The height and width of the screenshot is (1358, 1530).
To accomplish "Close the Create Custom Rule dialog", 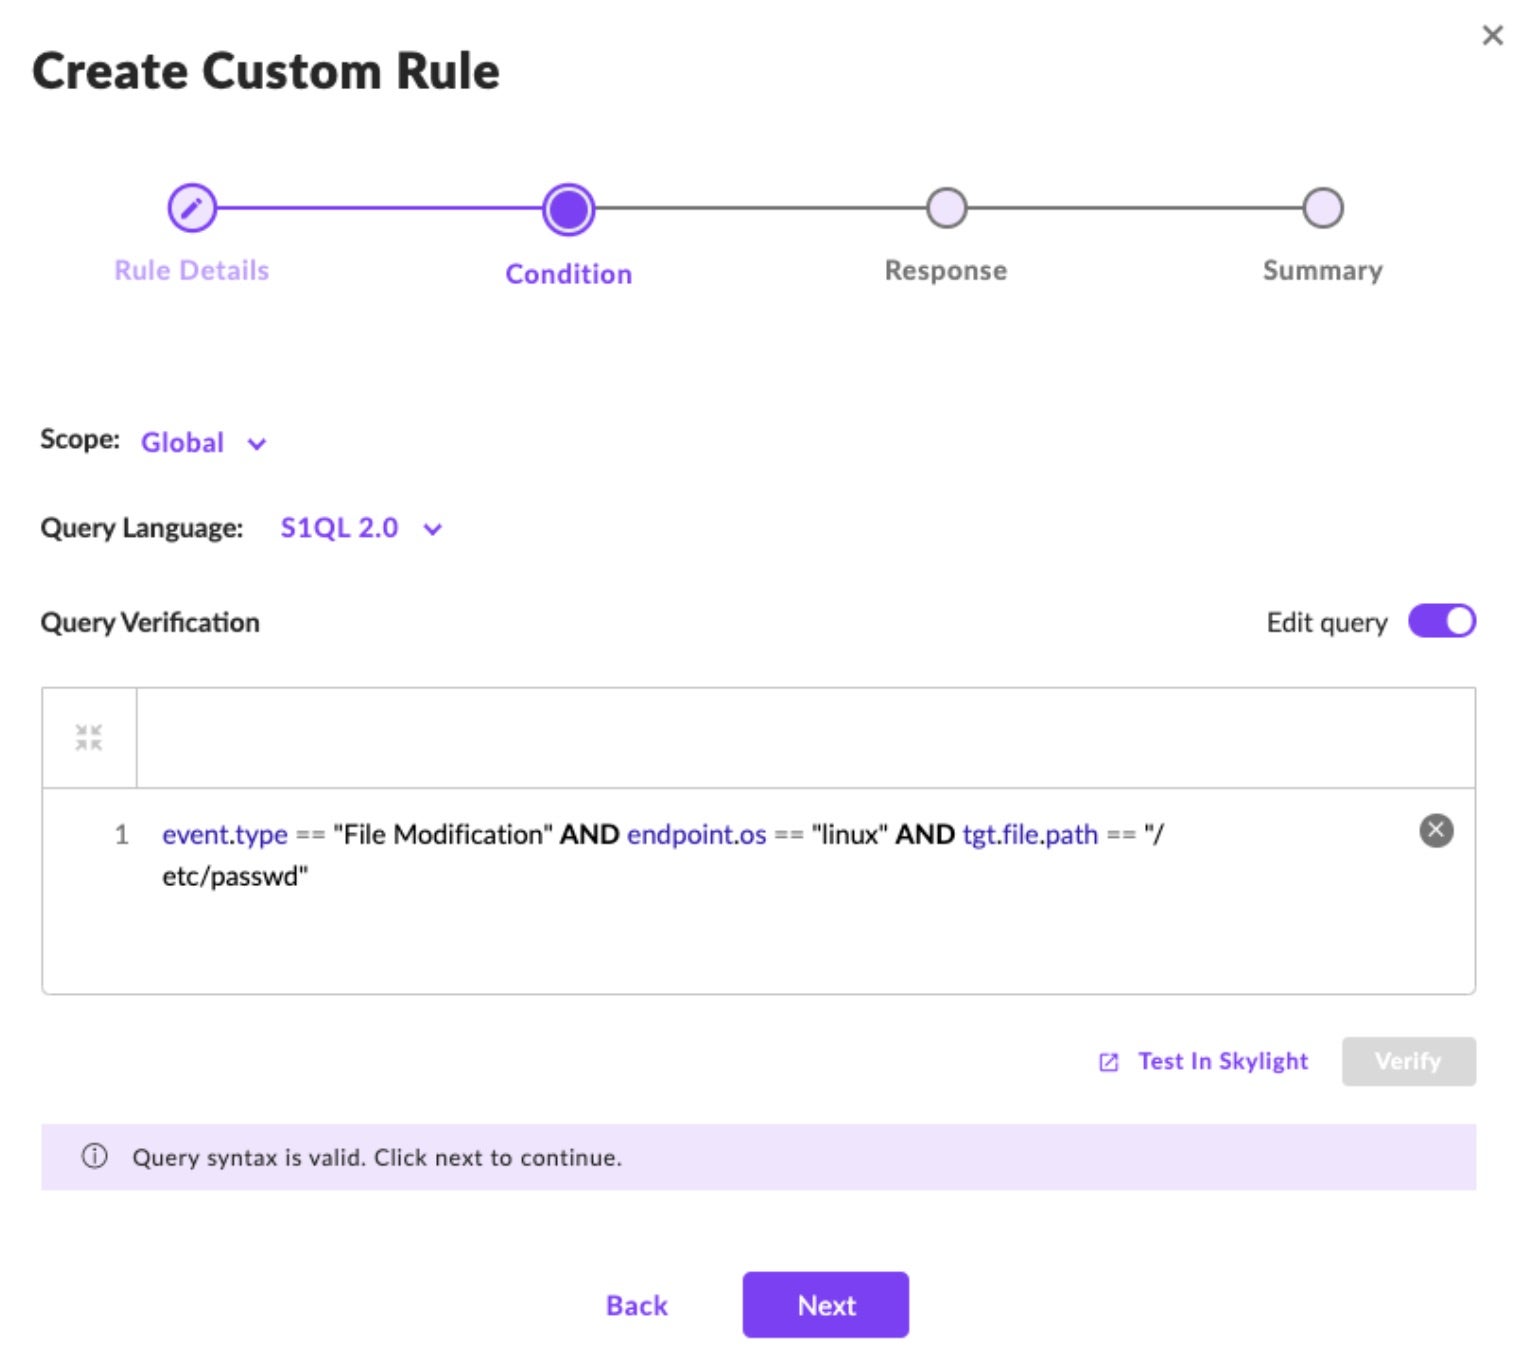I will click(x=1492, y=36).
